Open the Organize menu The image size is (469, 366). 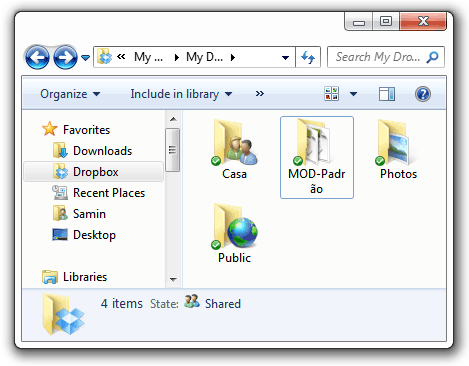point(70,94)
